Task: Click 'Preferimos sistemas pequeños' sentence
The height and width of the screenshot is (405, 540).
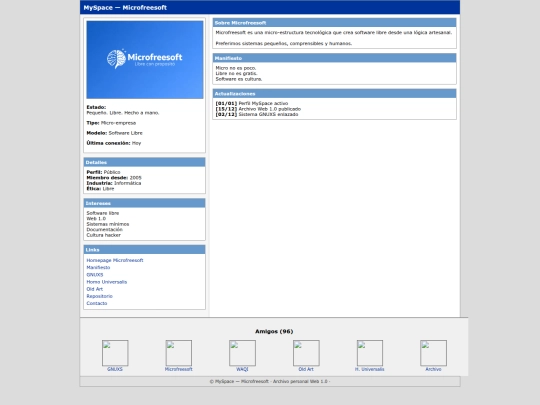Action: [x=284, y=43]
